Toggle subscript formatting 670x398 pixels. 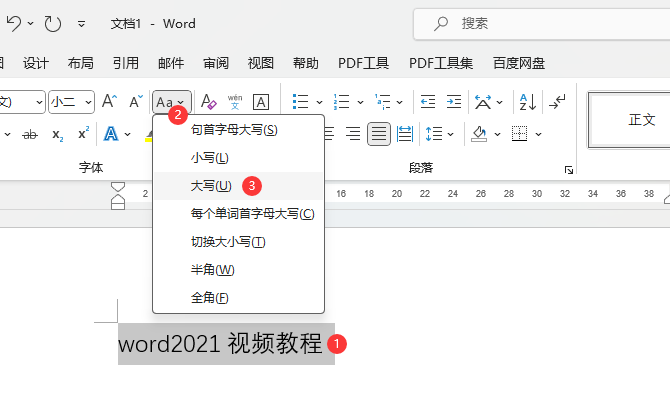pos(58,135)
